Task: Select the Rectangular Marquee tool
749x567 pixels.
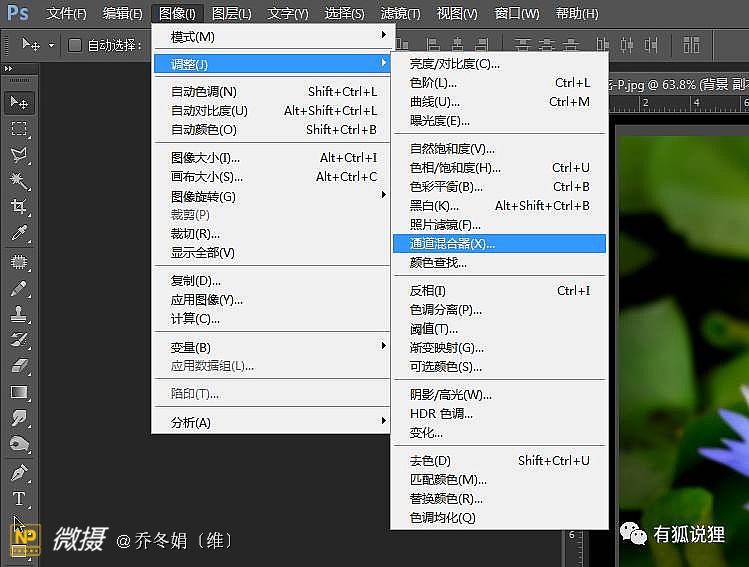Action: (19, 129)
